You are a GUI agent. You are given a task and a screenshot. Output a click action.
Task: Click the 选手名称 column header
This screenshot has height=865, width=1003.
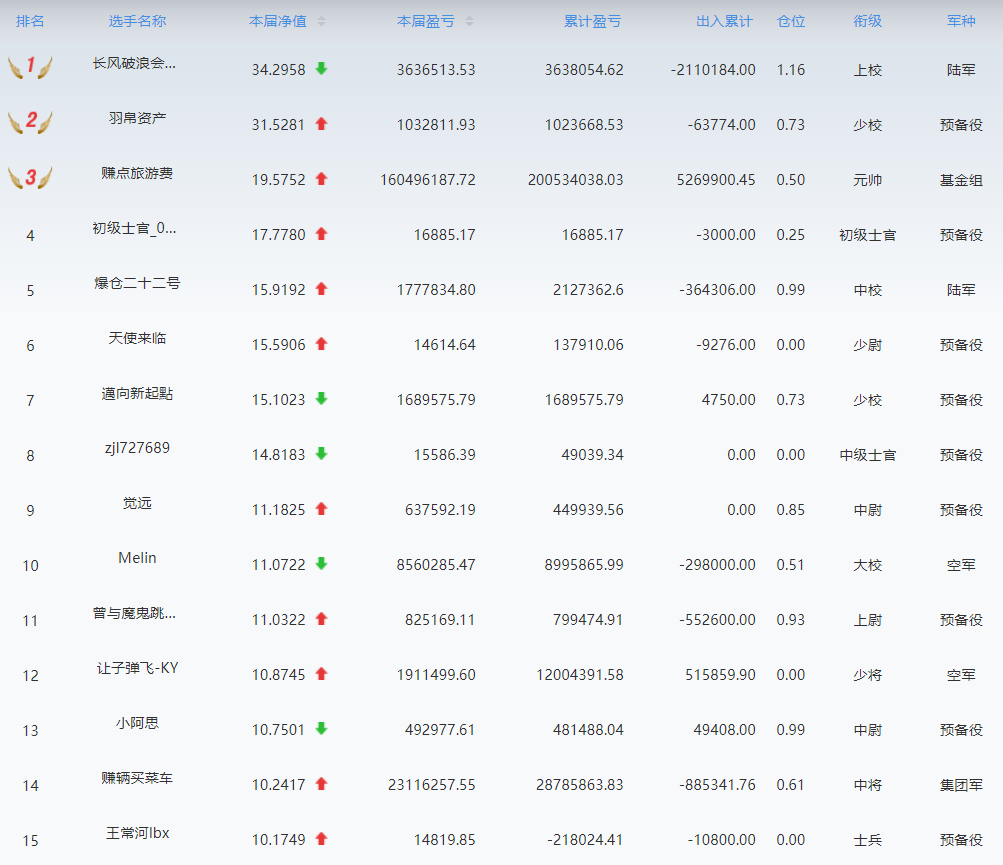(x=137, y=21)
